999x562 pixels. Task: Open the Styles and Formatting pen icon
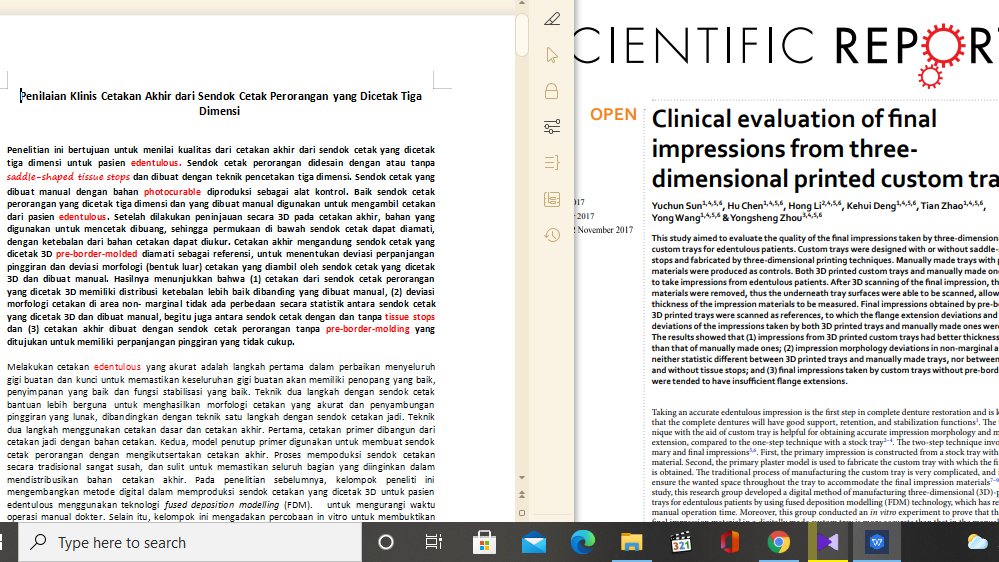coord(552,19)
